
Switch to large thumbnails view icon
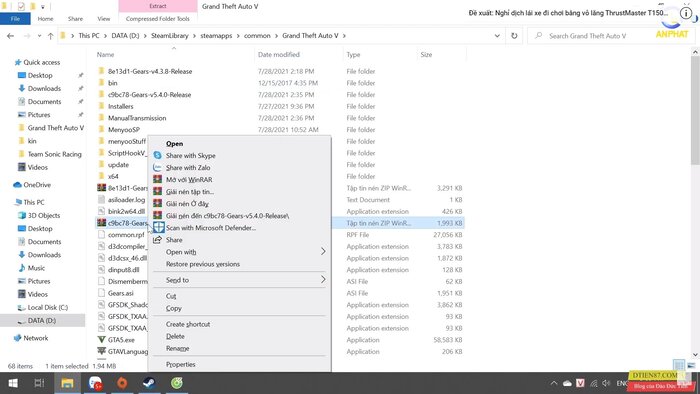[691, 365]
